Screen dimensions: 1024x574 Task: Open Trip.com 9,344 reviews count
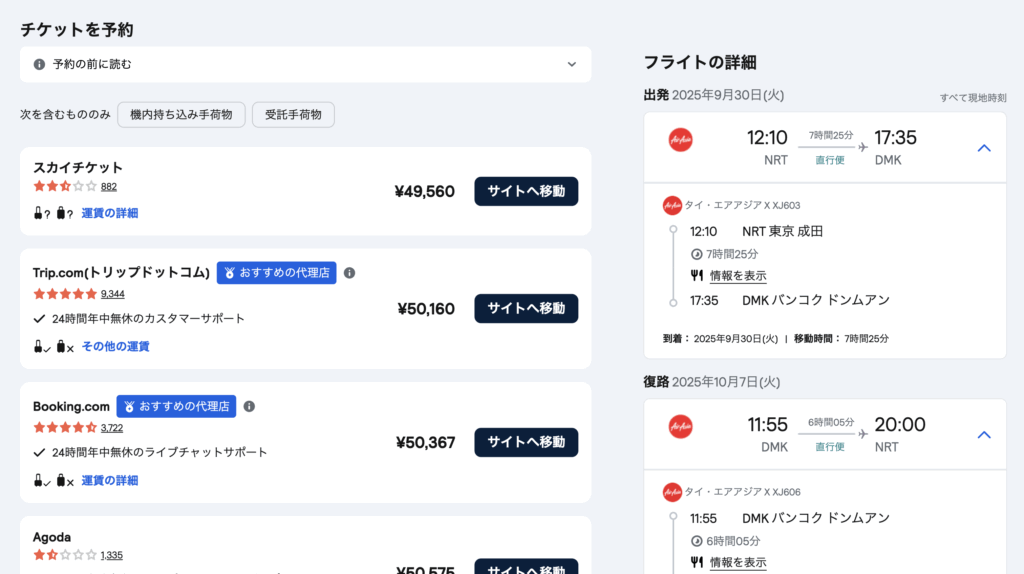[x=113, y=294]
